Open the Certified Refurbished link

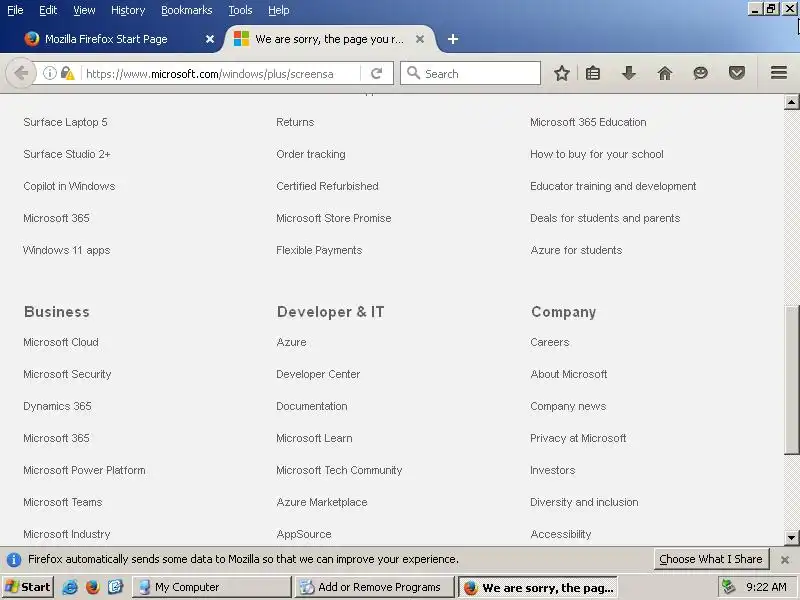[328, 186]
